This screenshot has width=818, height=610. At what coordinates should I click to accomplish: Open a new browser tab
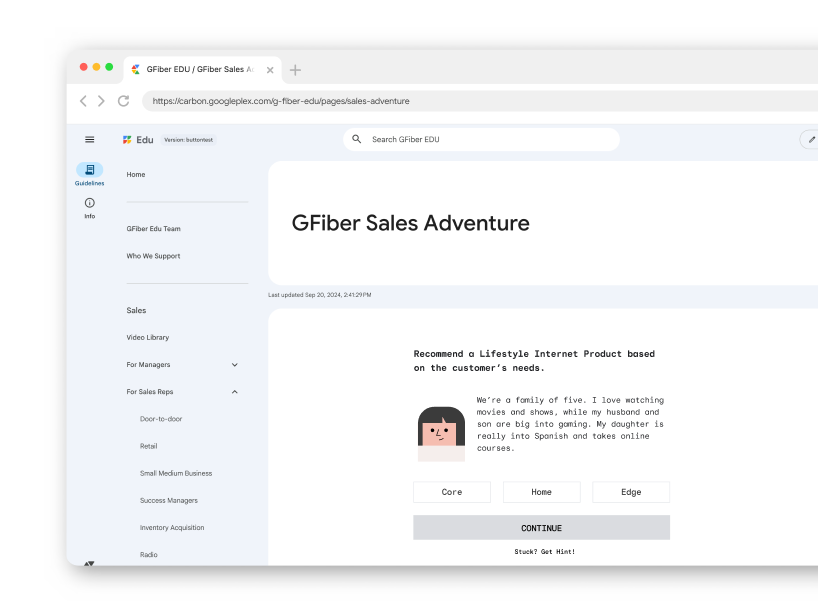coord(295,70)
